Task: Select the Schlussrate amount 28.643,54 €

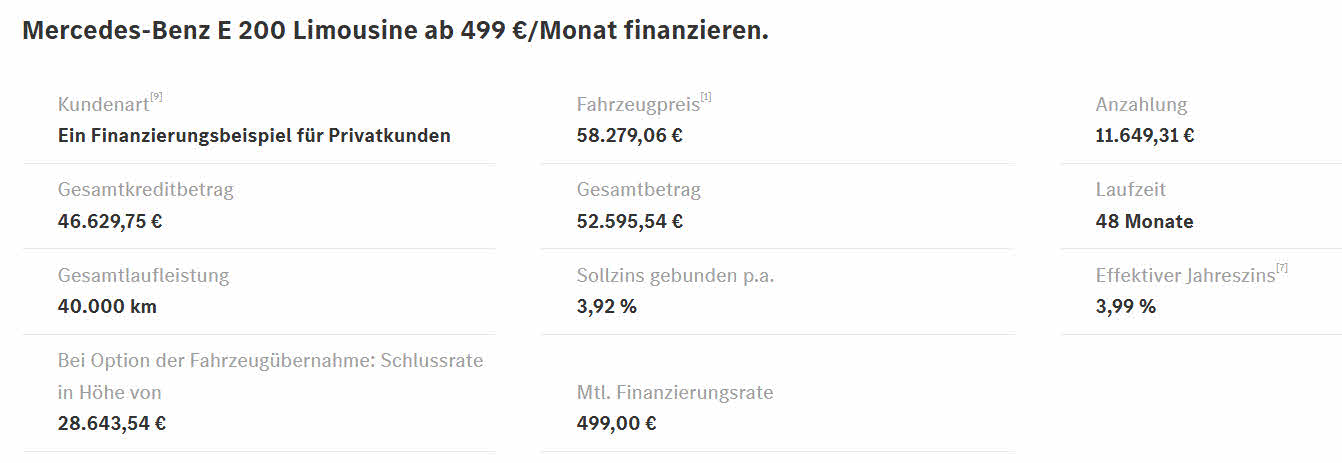Action: click(x=112, y=423)
